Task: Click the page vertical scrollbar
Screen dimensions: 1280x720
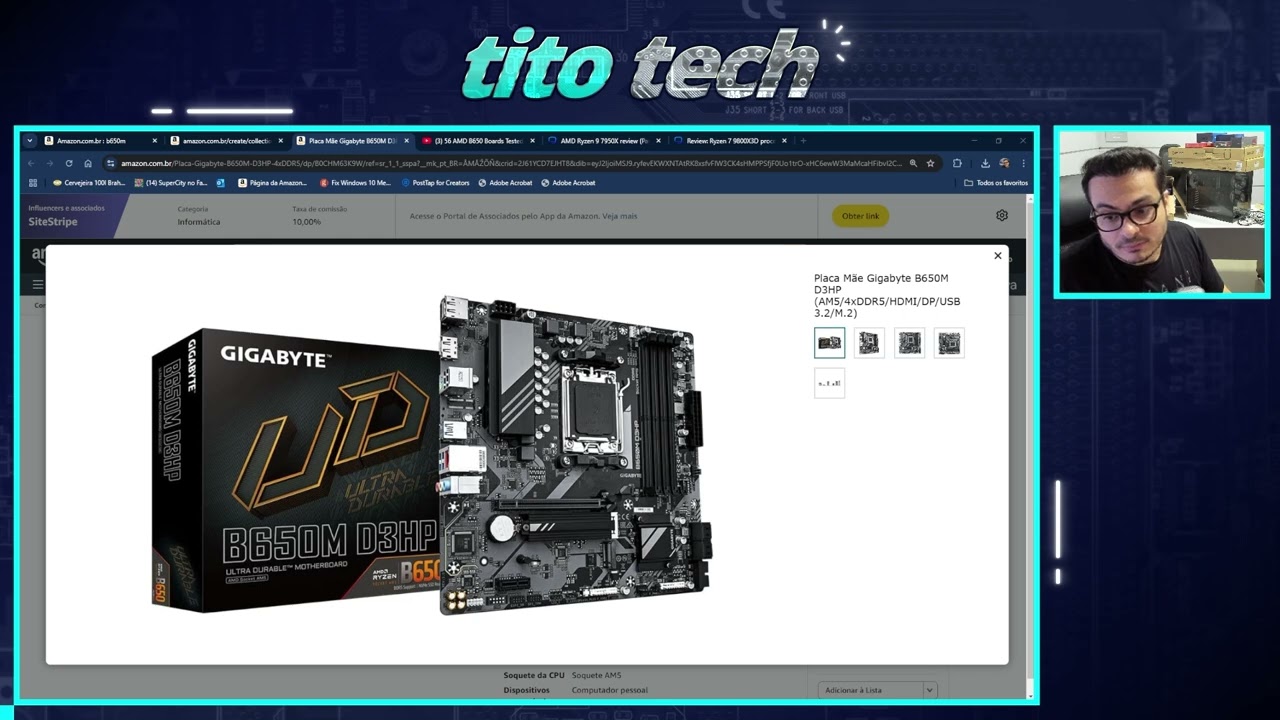Action: (x=1029, y=445)
